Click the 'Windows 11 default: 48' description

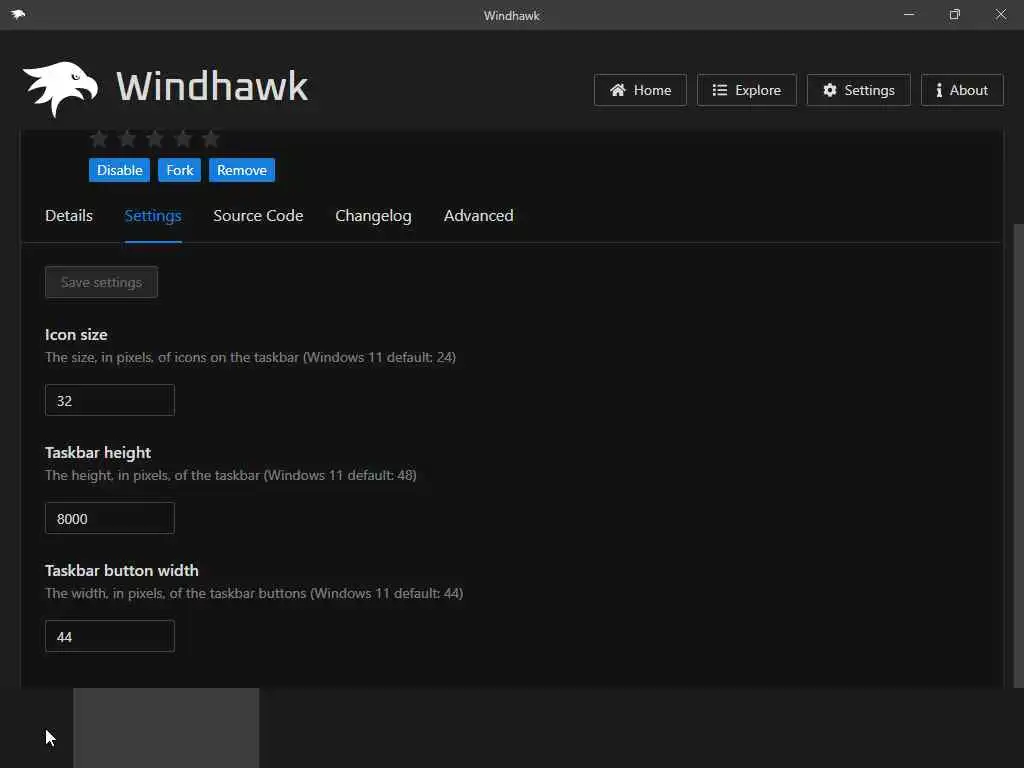coord(340,475)
